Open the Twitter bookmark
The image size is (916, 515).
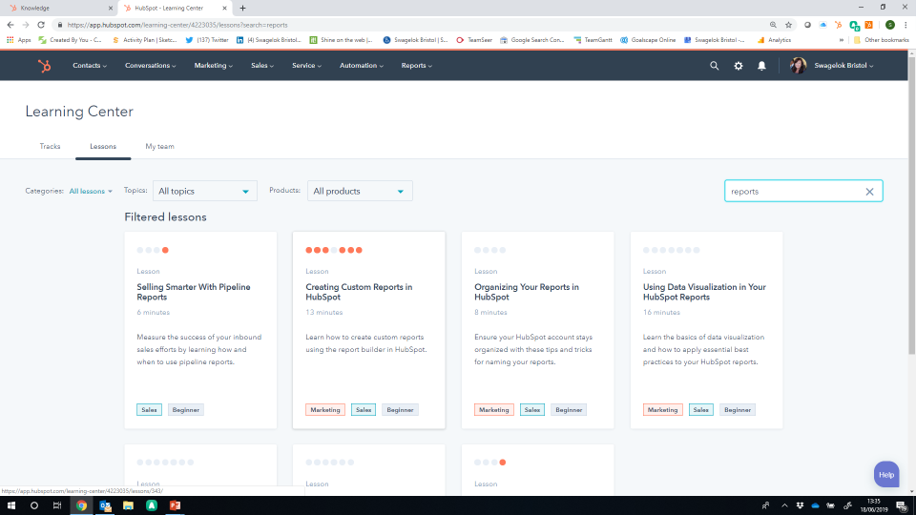point(207,40)
